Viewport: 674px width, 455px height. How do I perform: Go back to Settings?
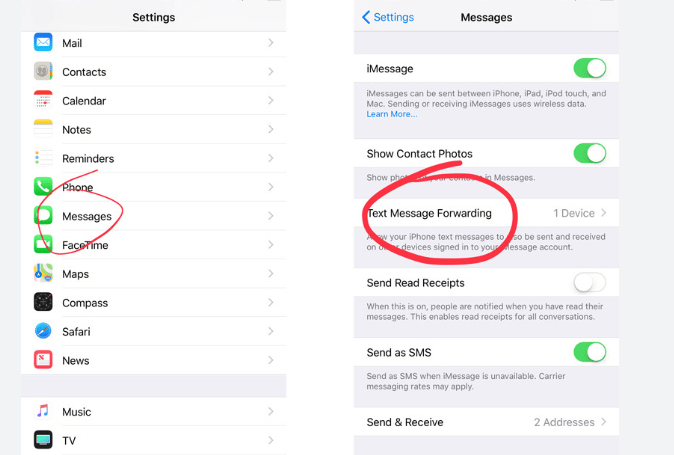point(385,18)
